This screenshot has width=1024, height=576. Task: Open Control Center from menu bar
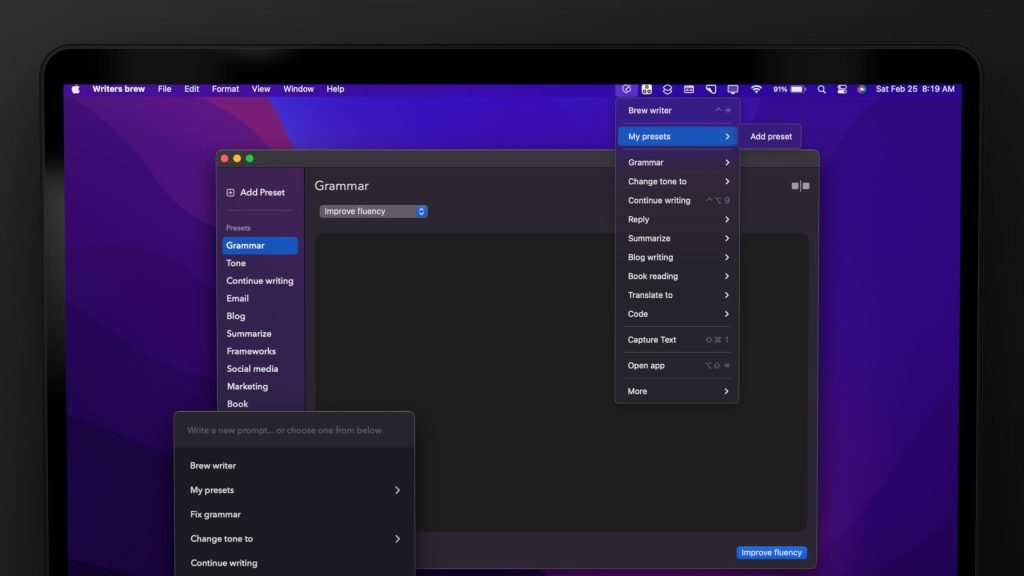pyautogui.click(x=842, y=89)
